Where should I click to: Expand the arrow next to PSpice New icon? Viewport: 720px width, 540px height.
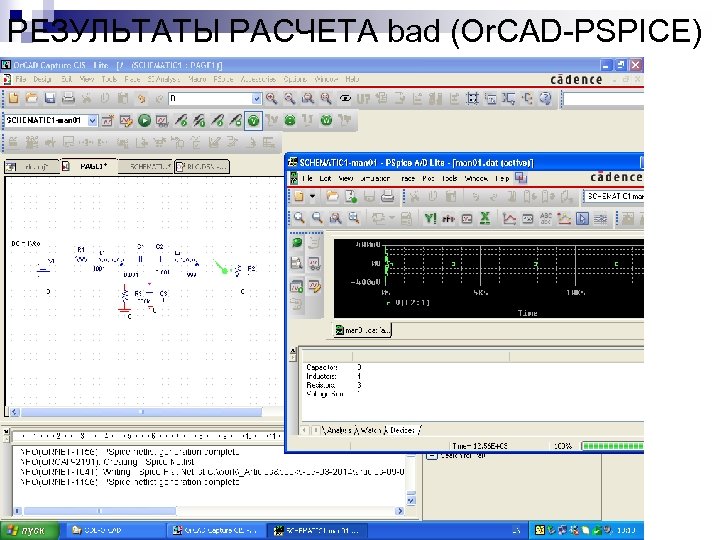(312, 197)
